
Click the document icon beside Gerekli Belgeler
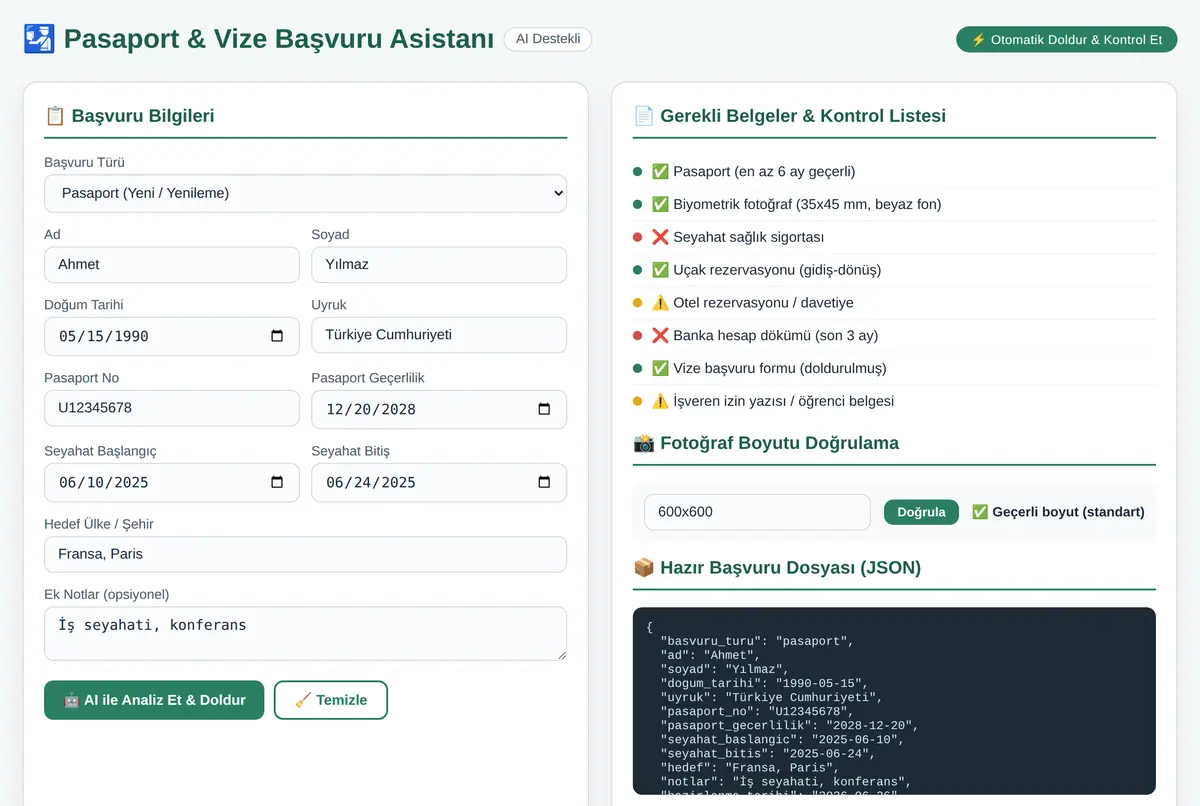point(644,116)
